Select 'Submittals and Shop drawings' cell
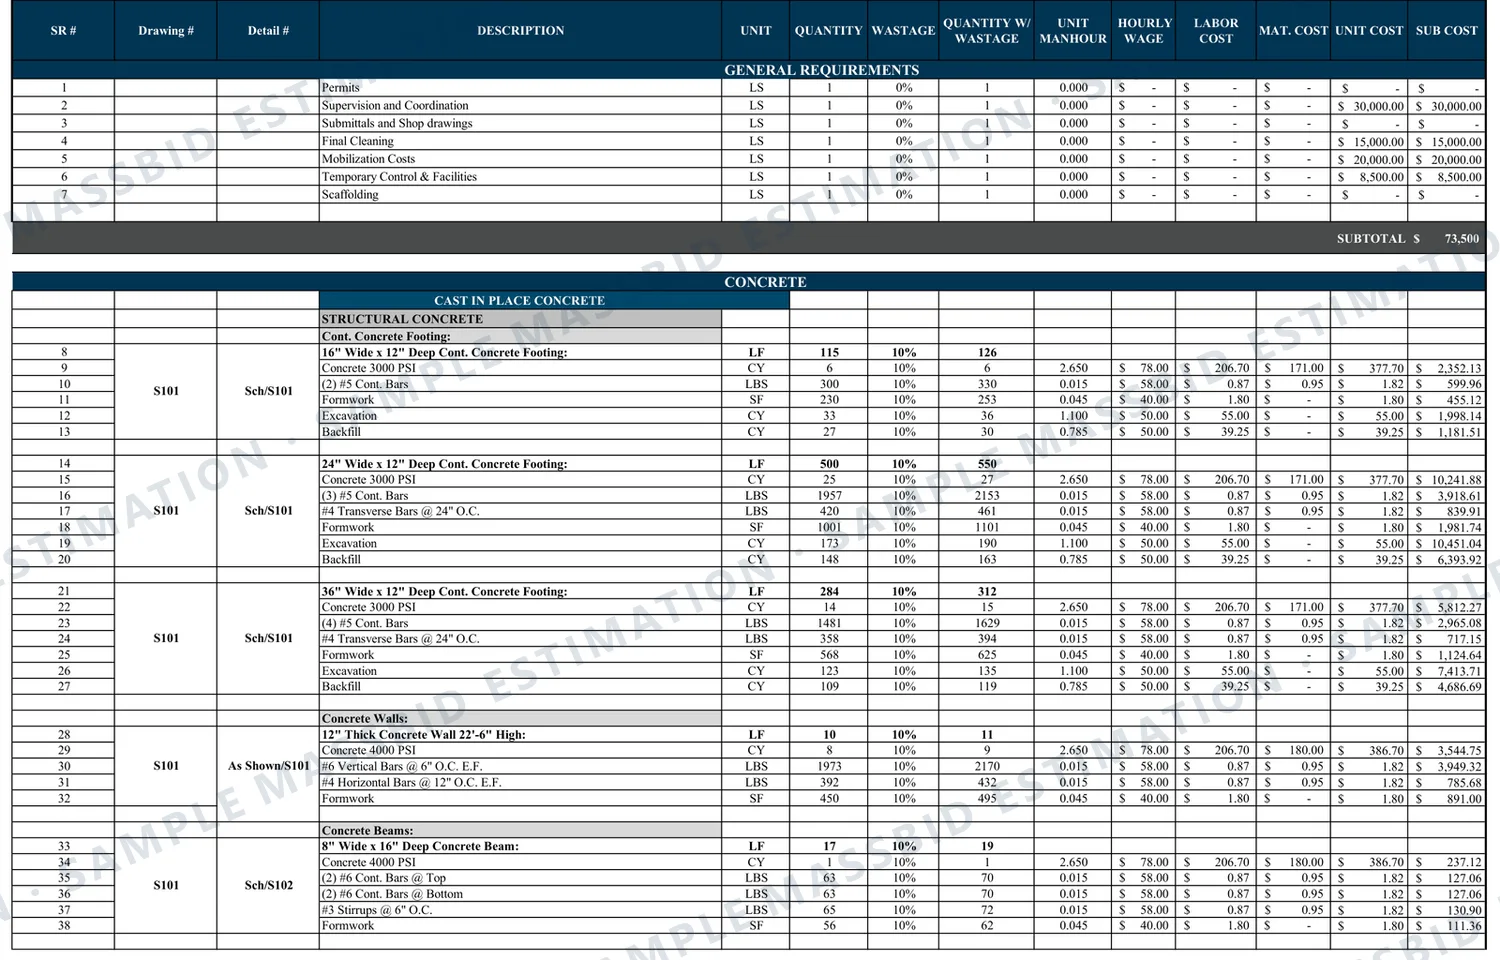This screenshot has width=1500, height=960. click(x=520, y=124)
